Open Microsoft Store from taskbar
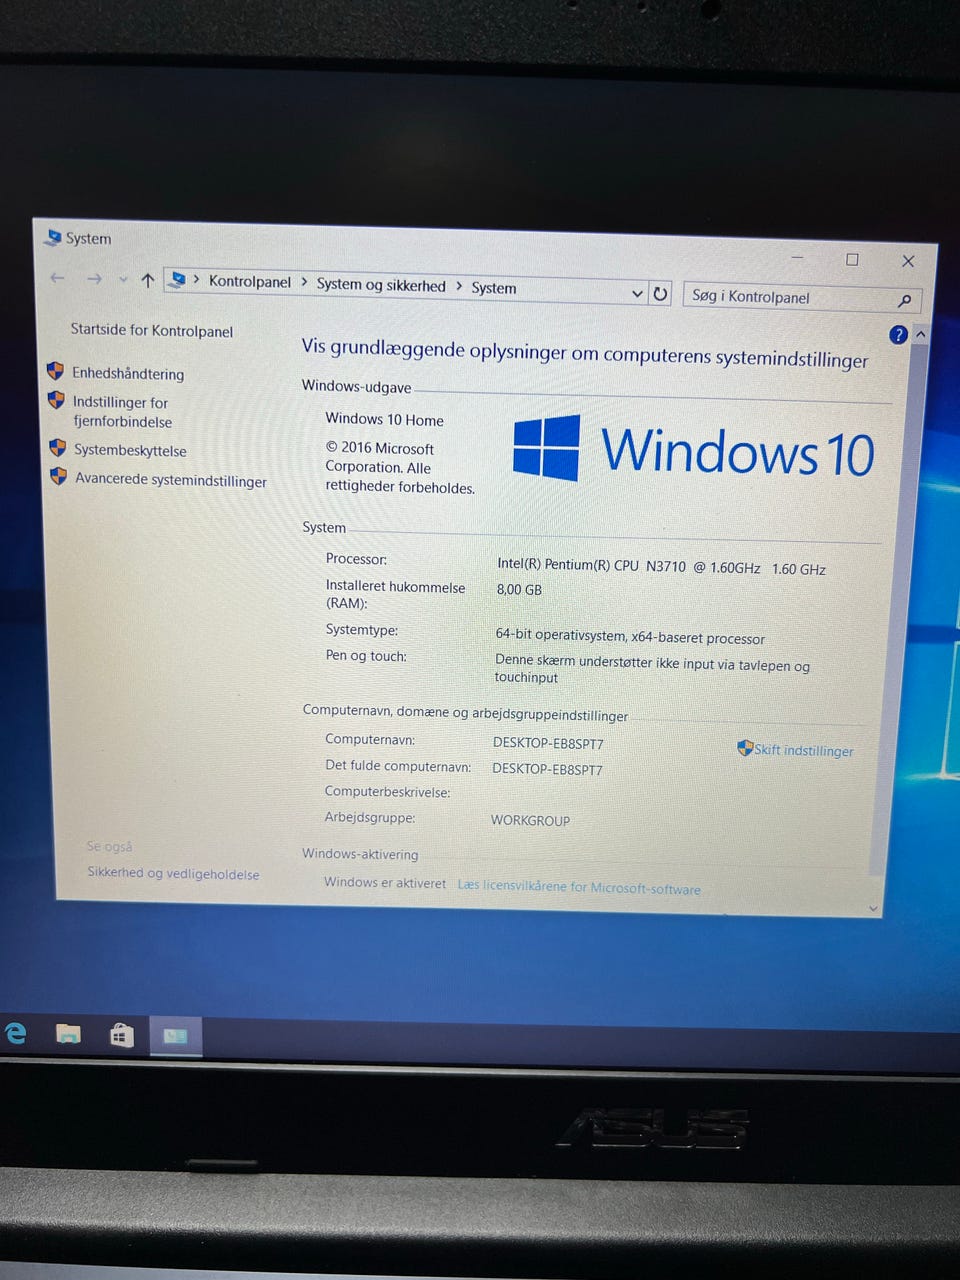The height and width of the screenshot is (1280, 960). pos(121,1035)
